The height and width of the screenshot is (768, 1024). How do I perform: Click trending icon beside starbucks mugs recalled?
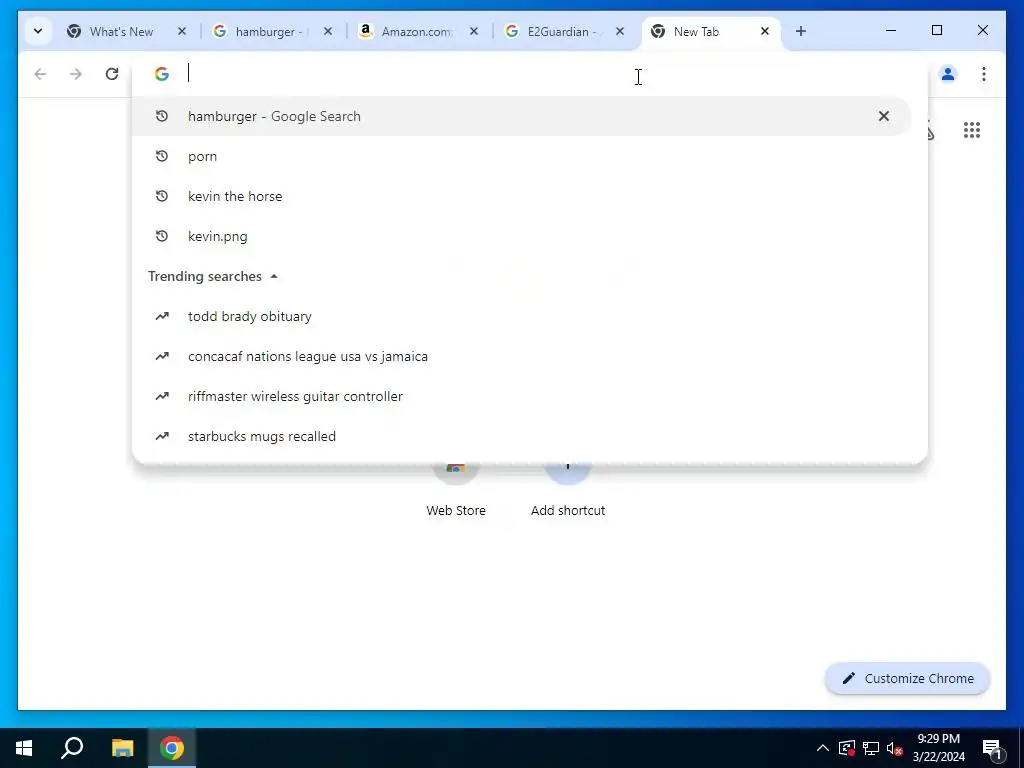162,436
